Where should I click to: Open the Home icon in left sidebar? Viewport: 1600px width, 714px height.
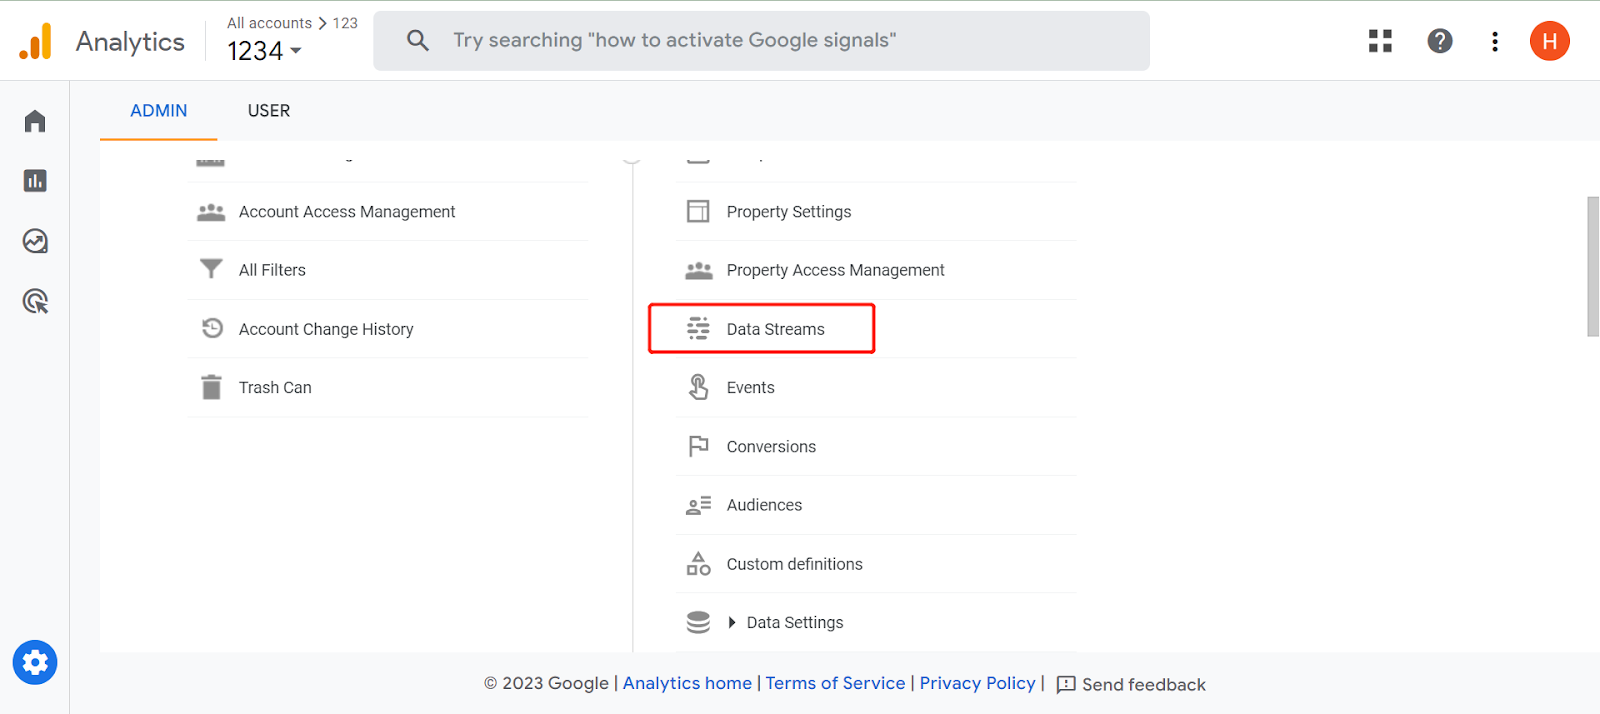point(35,121)
